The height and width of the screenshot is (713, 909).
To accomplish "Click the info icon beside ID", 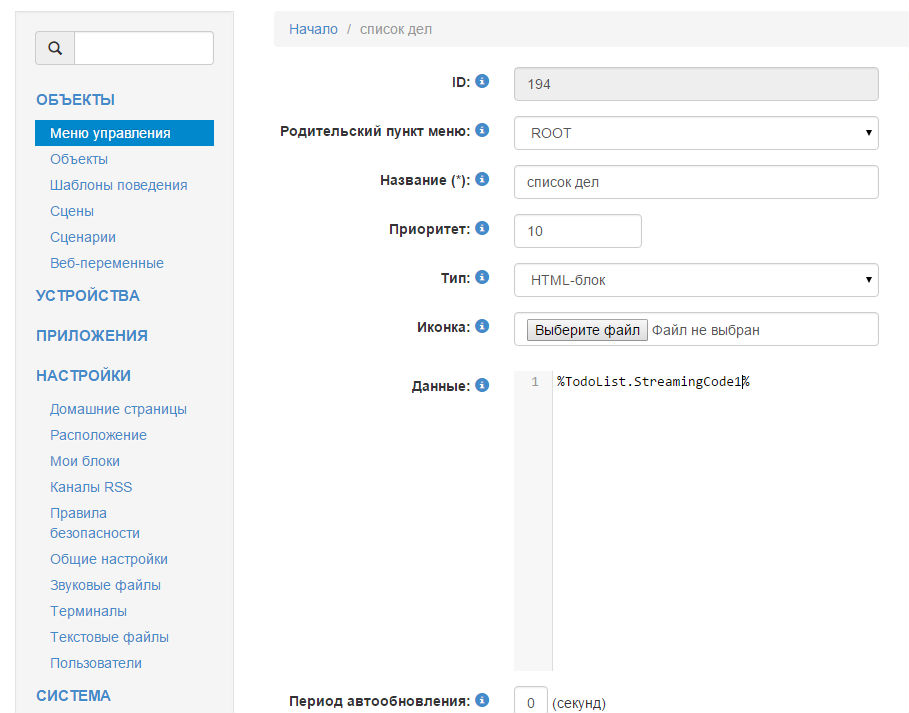I will click(482, 81).
